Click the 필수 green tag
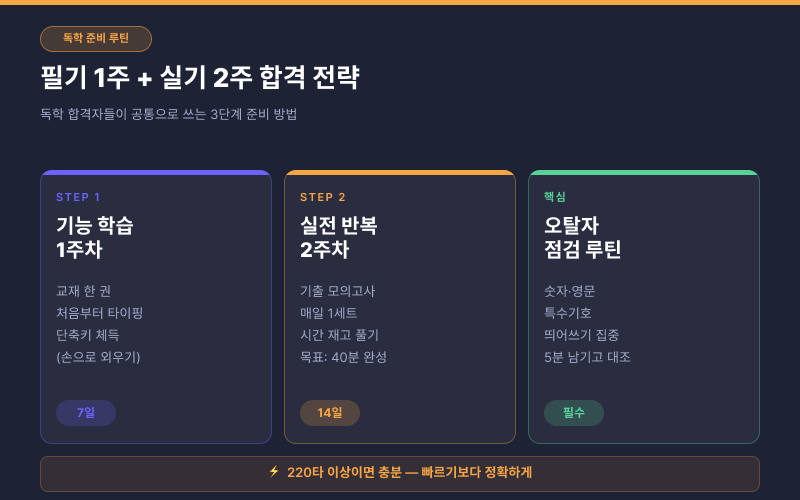 click(x=573, y=413)
